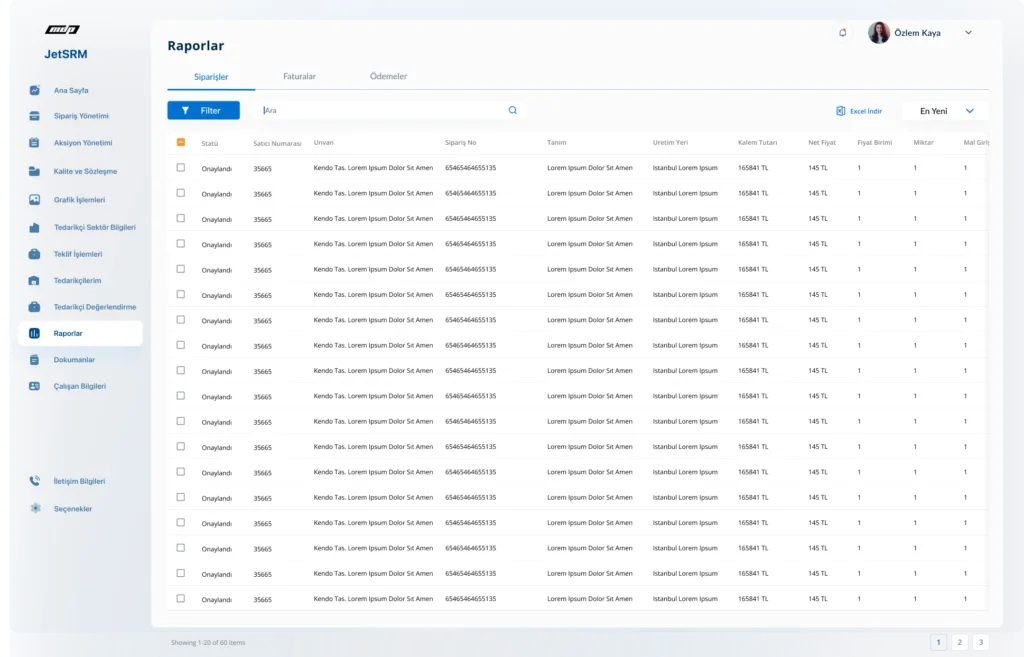Viewport: 1024px width, 657px height.
Task: Open Dokumanlar in the sidebar
Action: click(x=74, y=359)
